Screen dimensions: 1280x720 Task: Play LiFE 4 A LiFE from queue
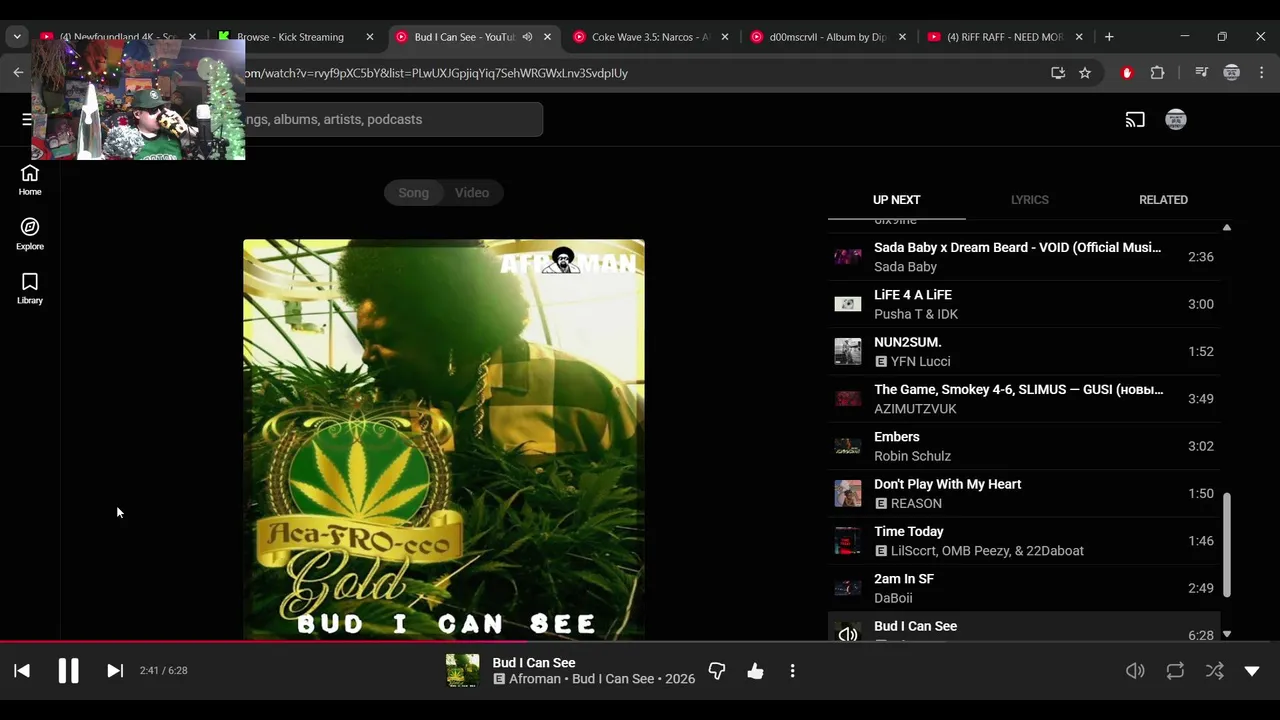[1024, 304]
